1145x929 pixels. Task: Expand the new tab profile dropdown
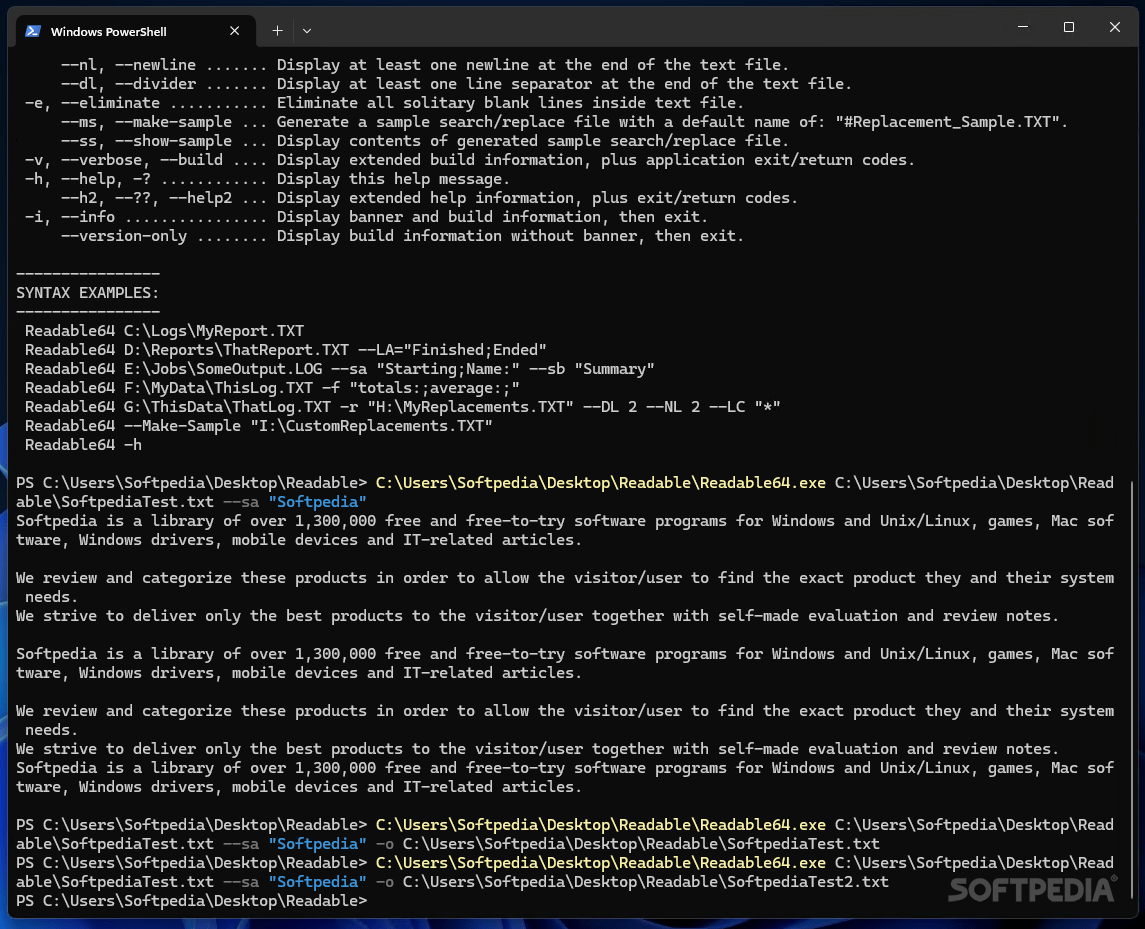point(307,31)
